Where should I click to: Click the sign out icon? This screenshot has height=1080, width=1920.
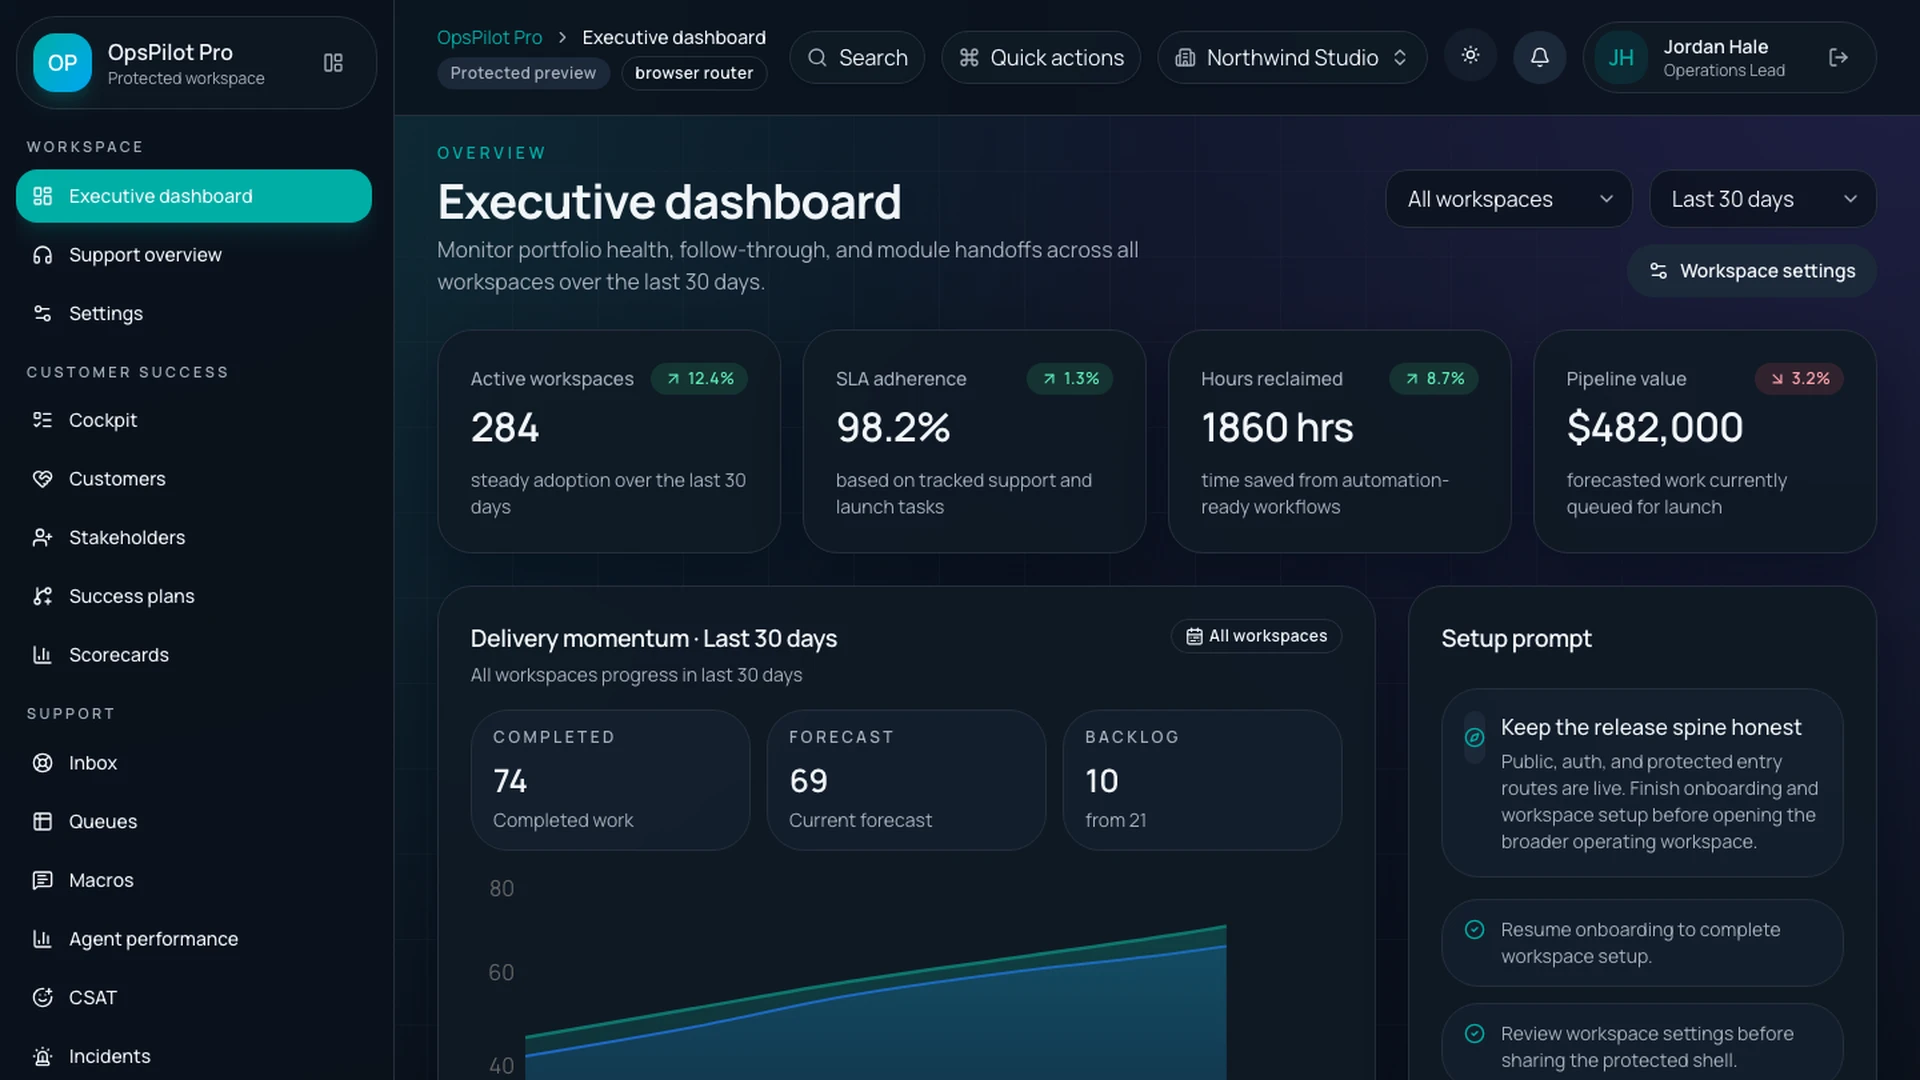coord(1838,57)
